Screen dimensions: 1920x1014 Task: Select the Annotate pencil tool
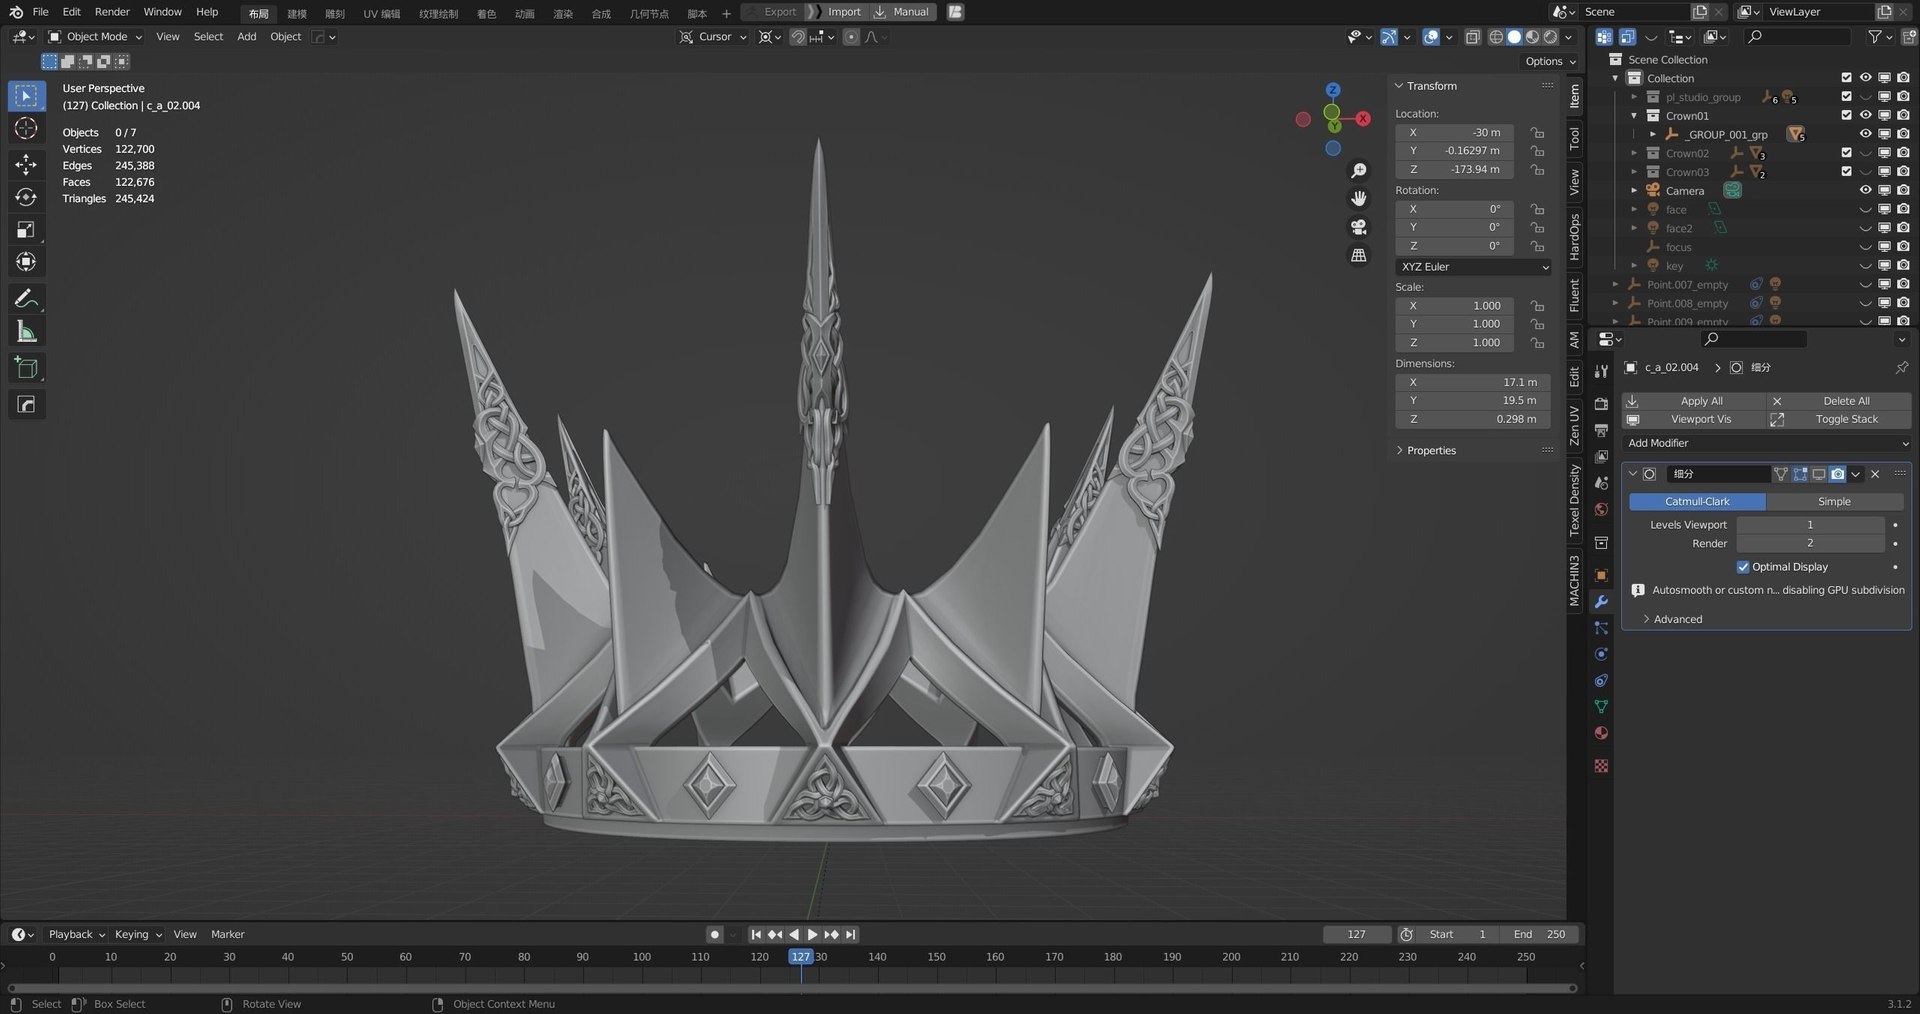coord(27,299)
